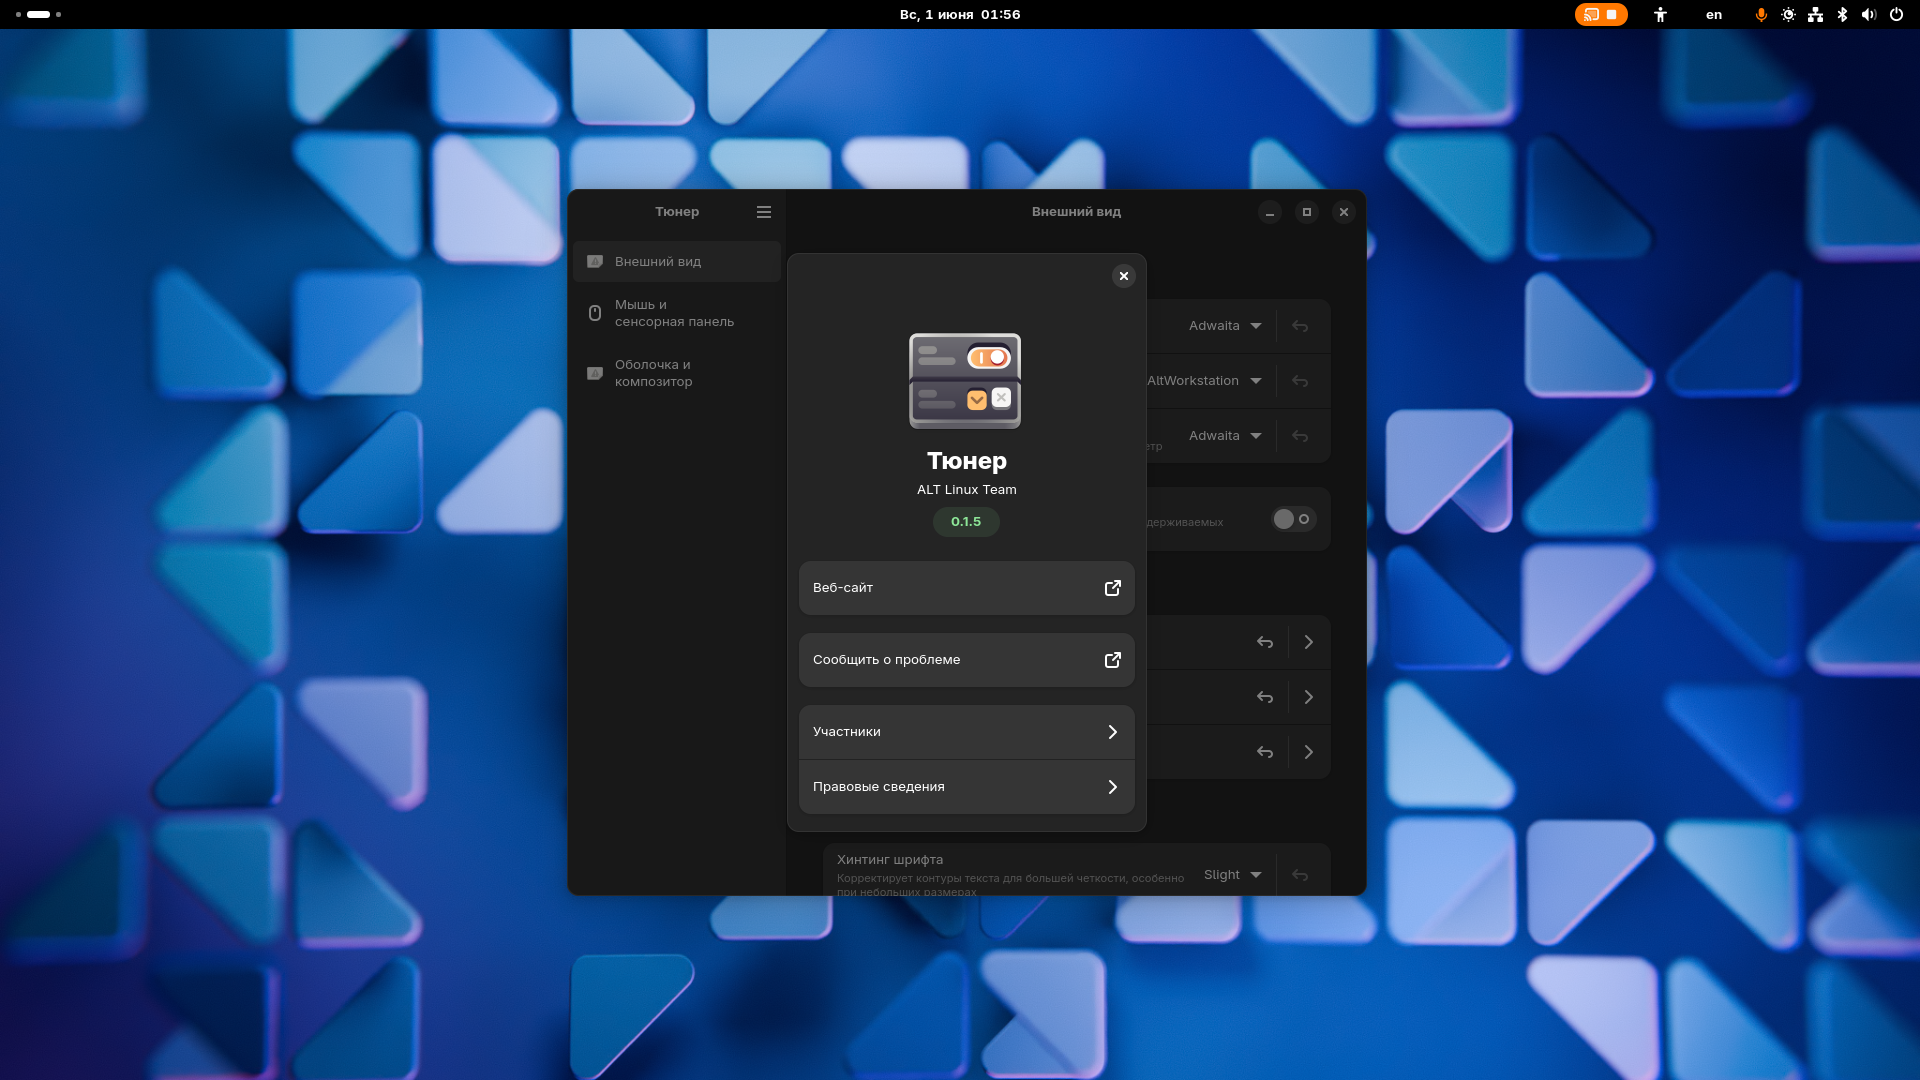Reset the first Adwaita setting
1920x1080 pixels.
tap(1300, 326)
